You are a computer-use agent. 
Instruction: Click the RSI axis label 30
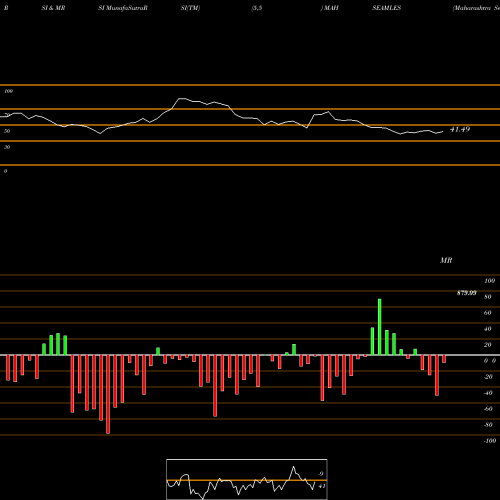(7, 147)
